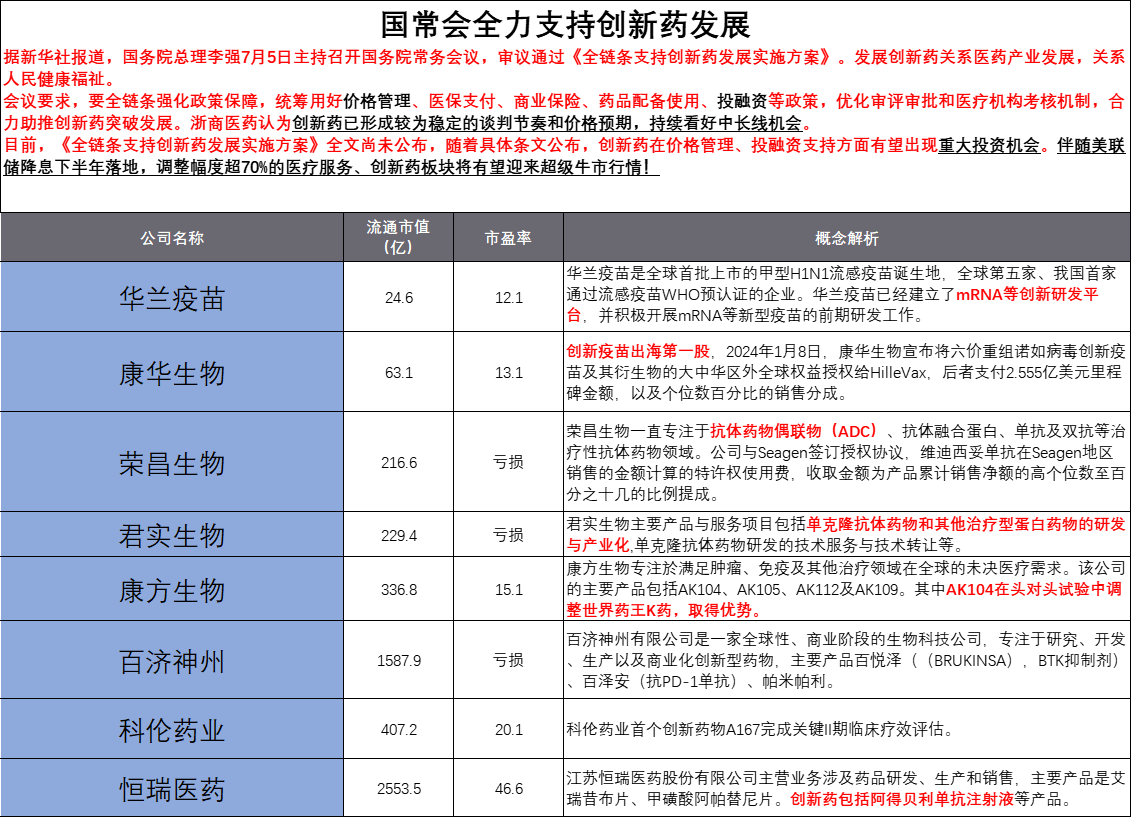Click the title 国常会全力支持创新药发展
1132x818 pixels.
point(565,25)
